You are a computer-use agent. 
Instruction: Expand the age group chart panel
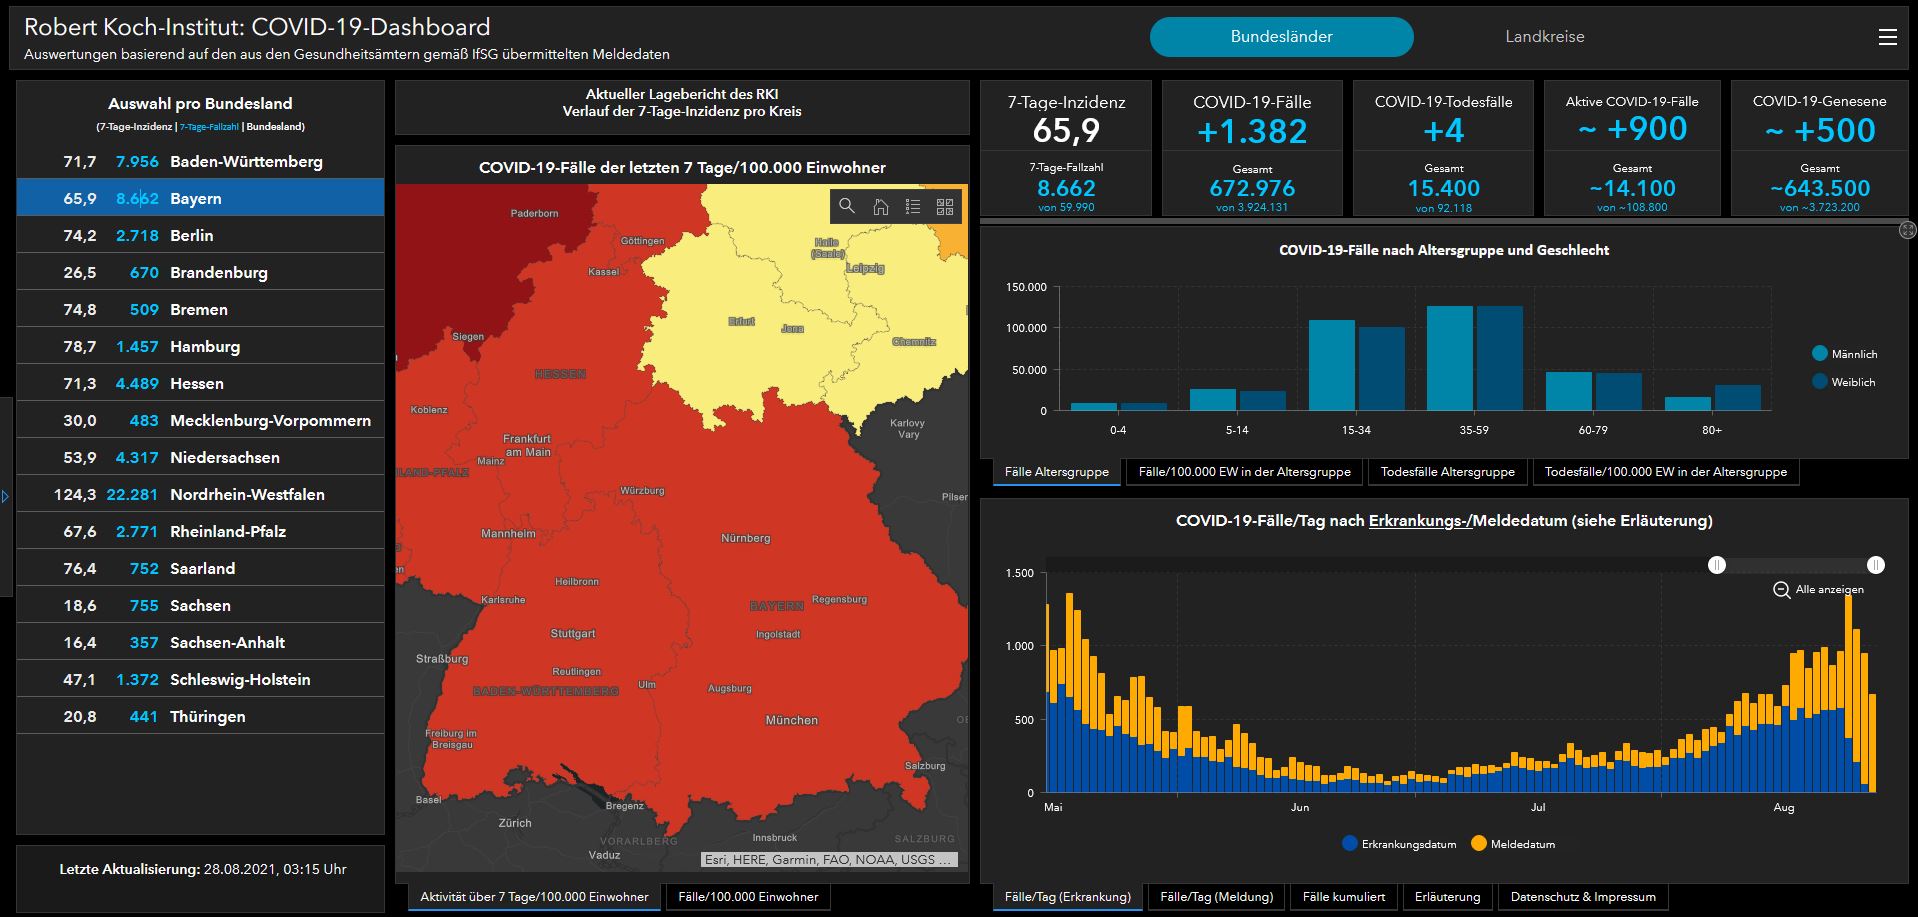[1907, 231]
